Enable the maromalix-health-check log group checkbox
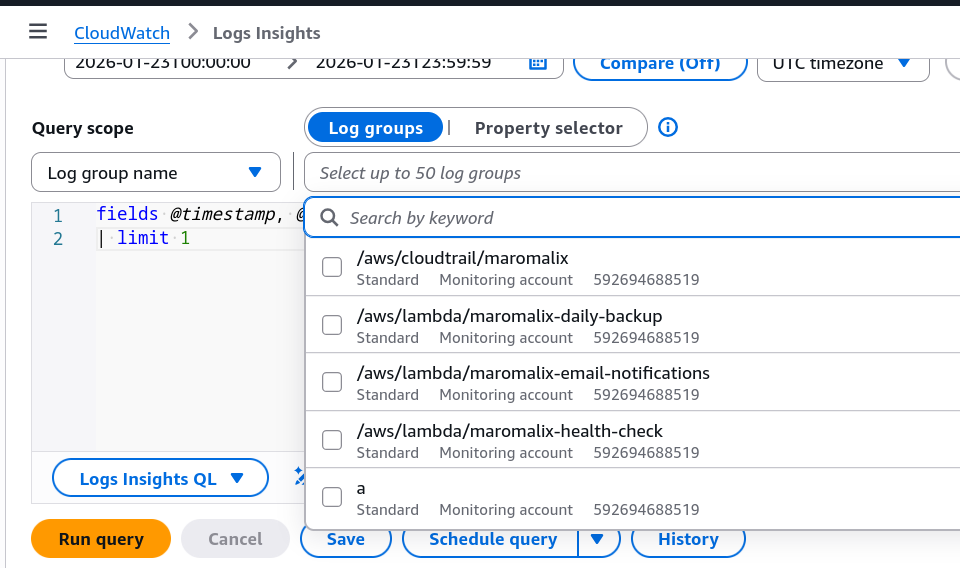This screenshot has width=960, height=568. point(332,441)
